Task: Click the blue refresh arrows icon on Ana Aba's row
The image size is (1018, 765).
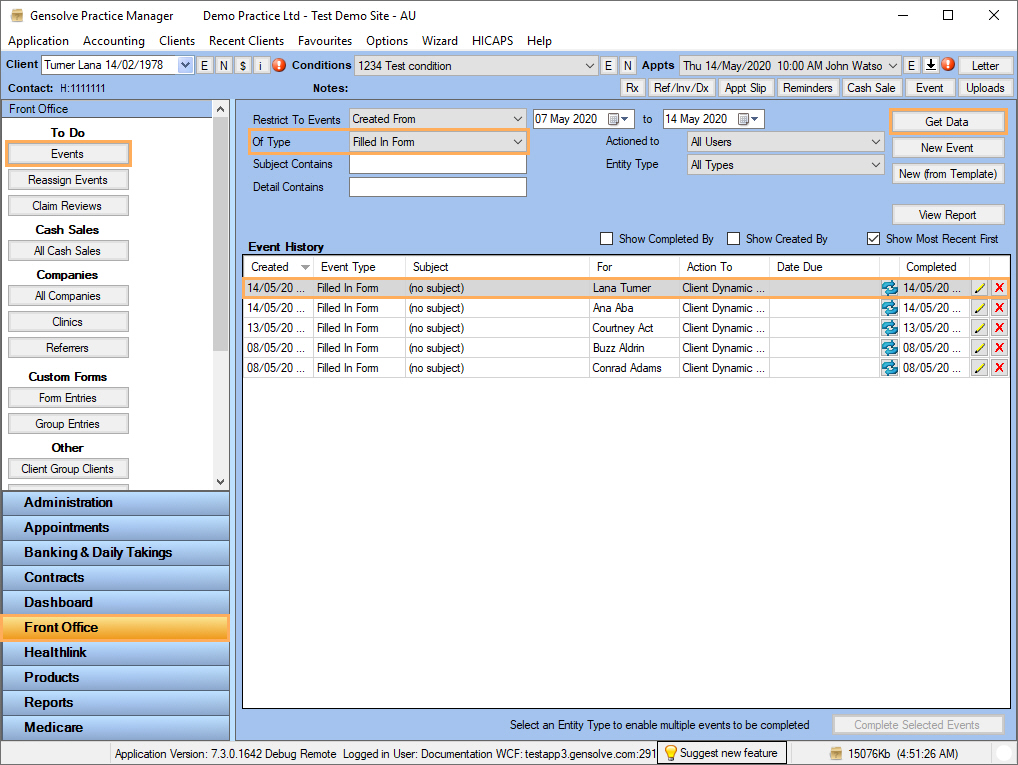Action: point(889,308)
